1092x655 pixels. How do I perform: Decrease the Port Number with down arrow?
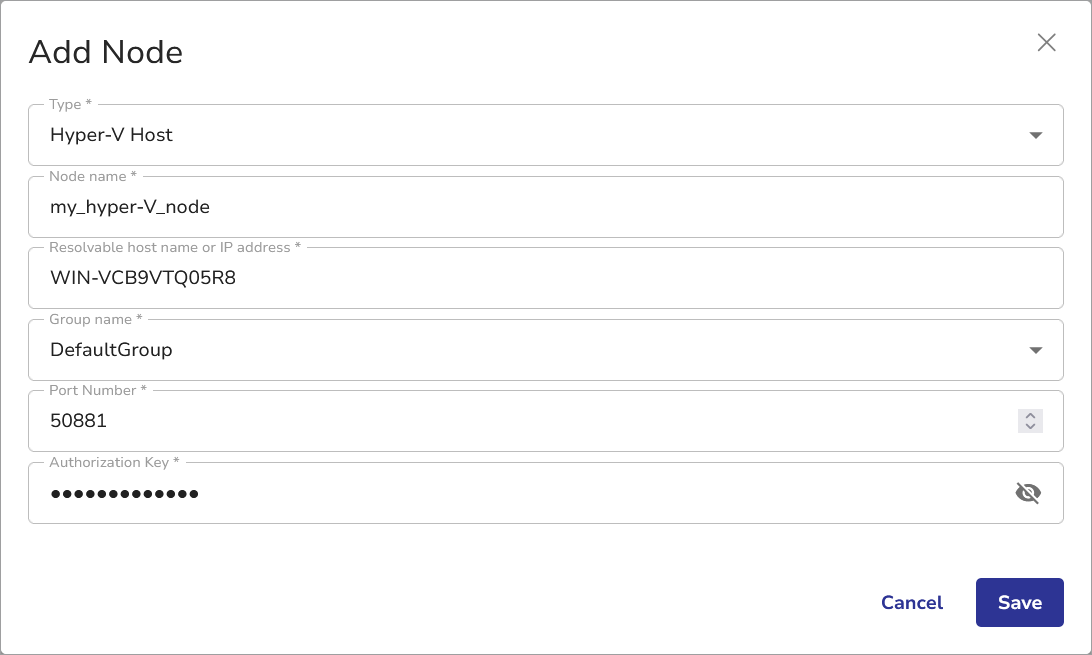click(1030, 427)
